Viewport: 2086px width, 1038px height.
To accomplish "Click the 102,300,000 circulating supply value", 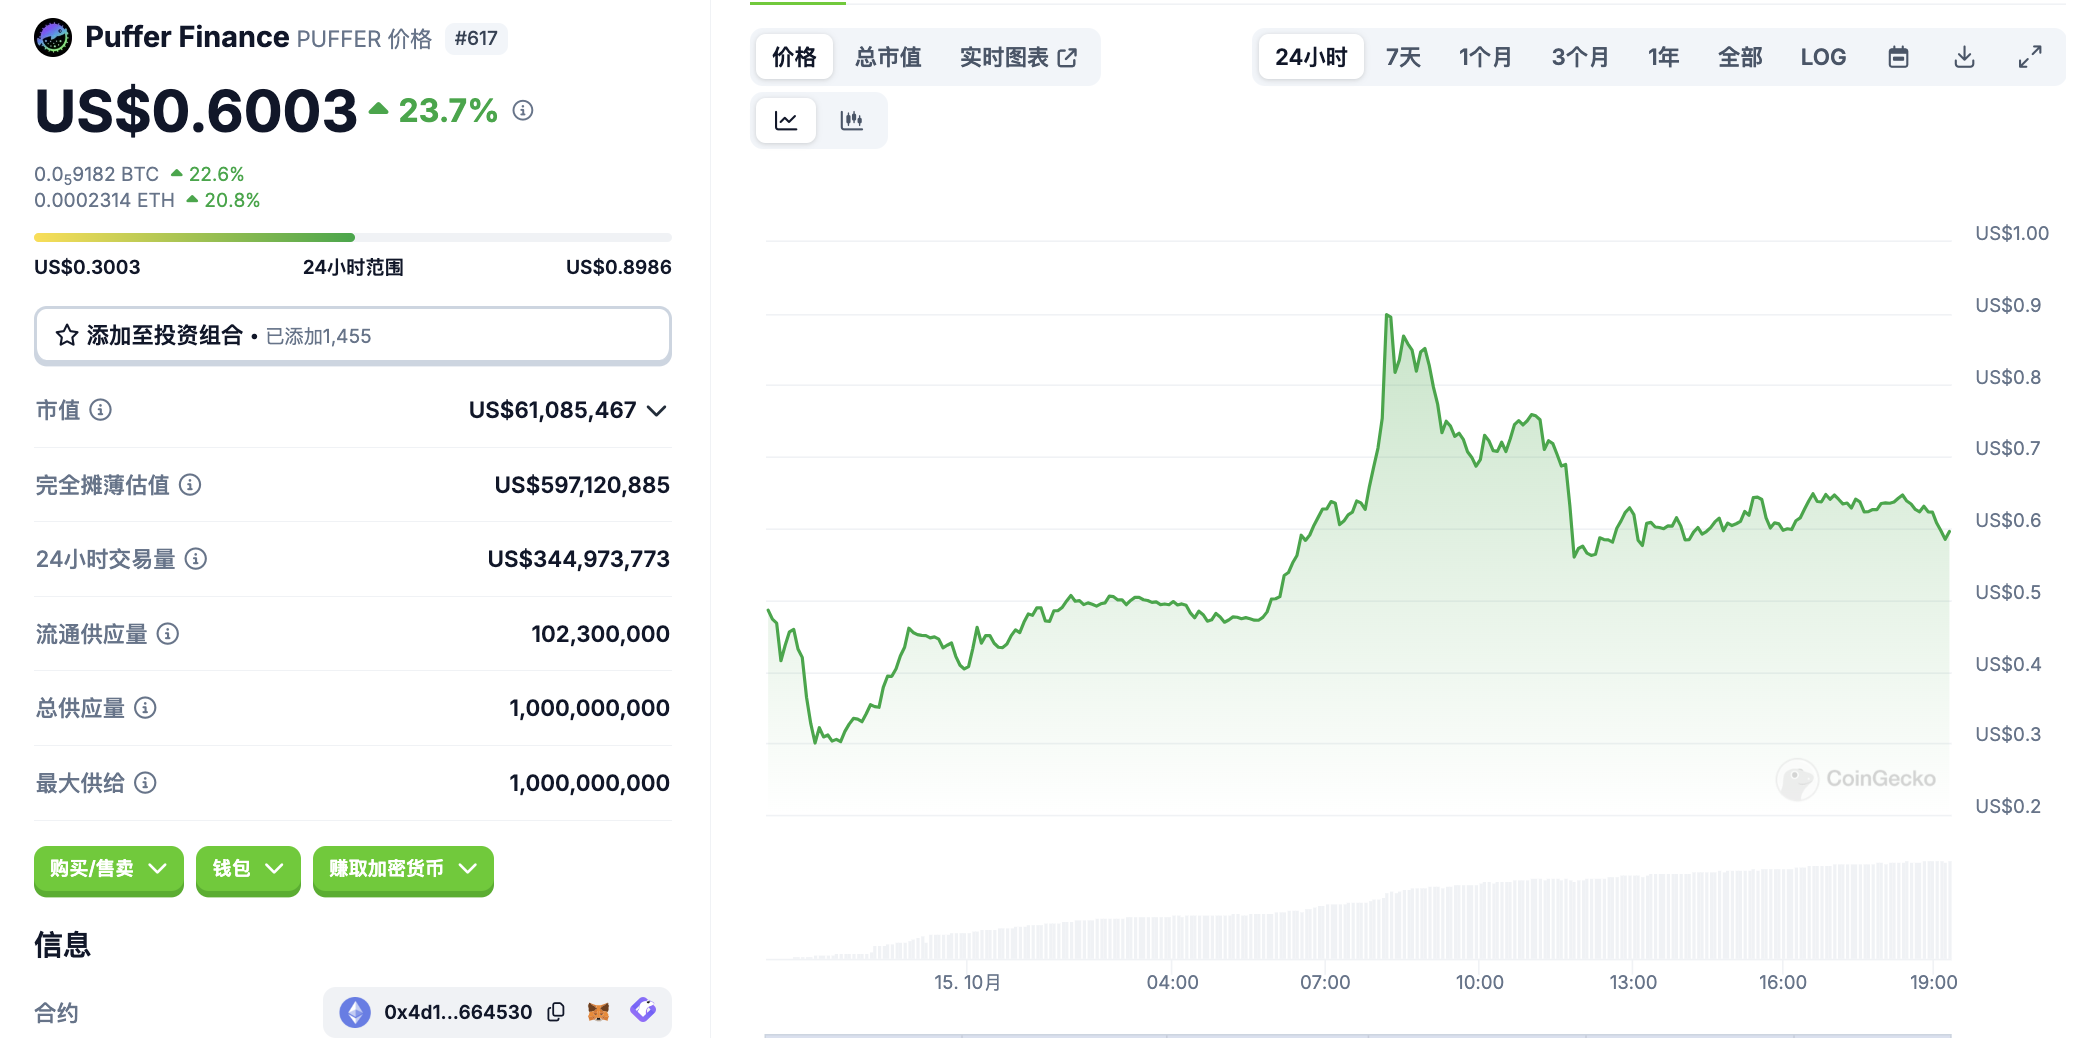I will pyautogui.click(x=600, y=634).
